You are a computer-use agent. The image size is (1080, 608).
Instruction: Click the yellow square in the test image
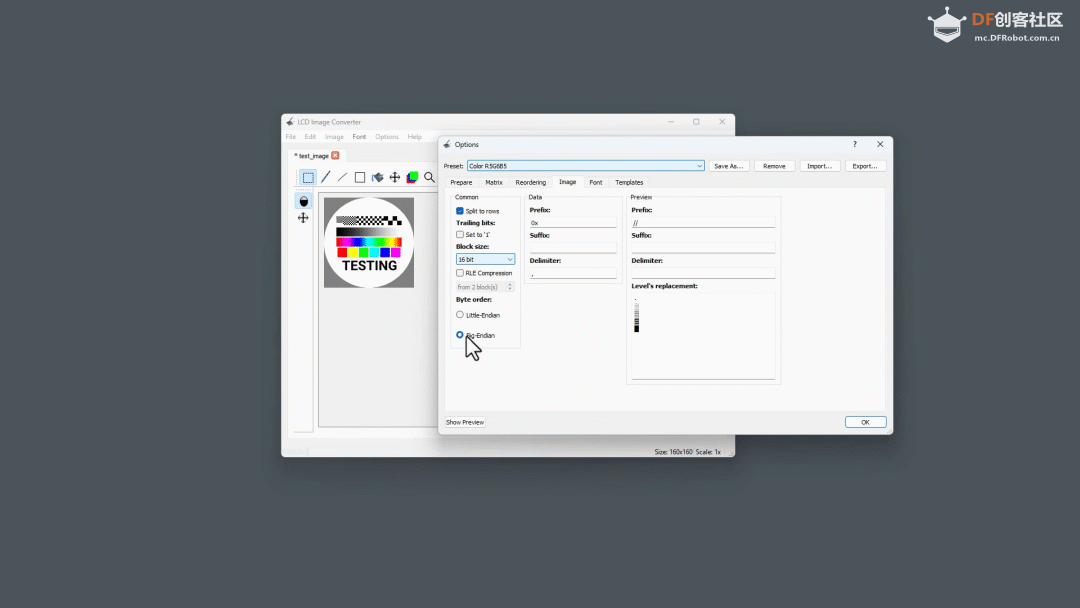click(353, 253)
